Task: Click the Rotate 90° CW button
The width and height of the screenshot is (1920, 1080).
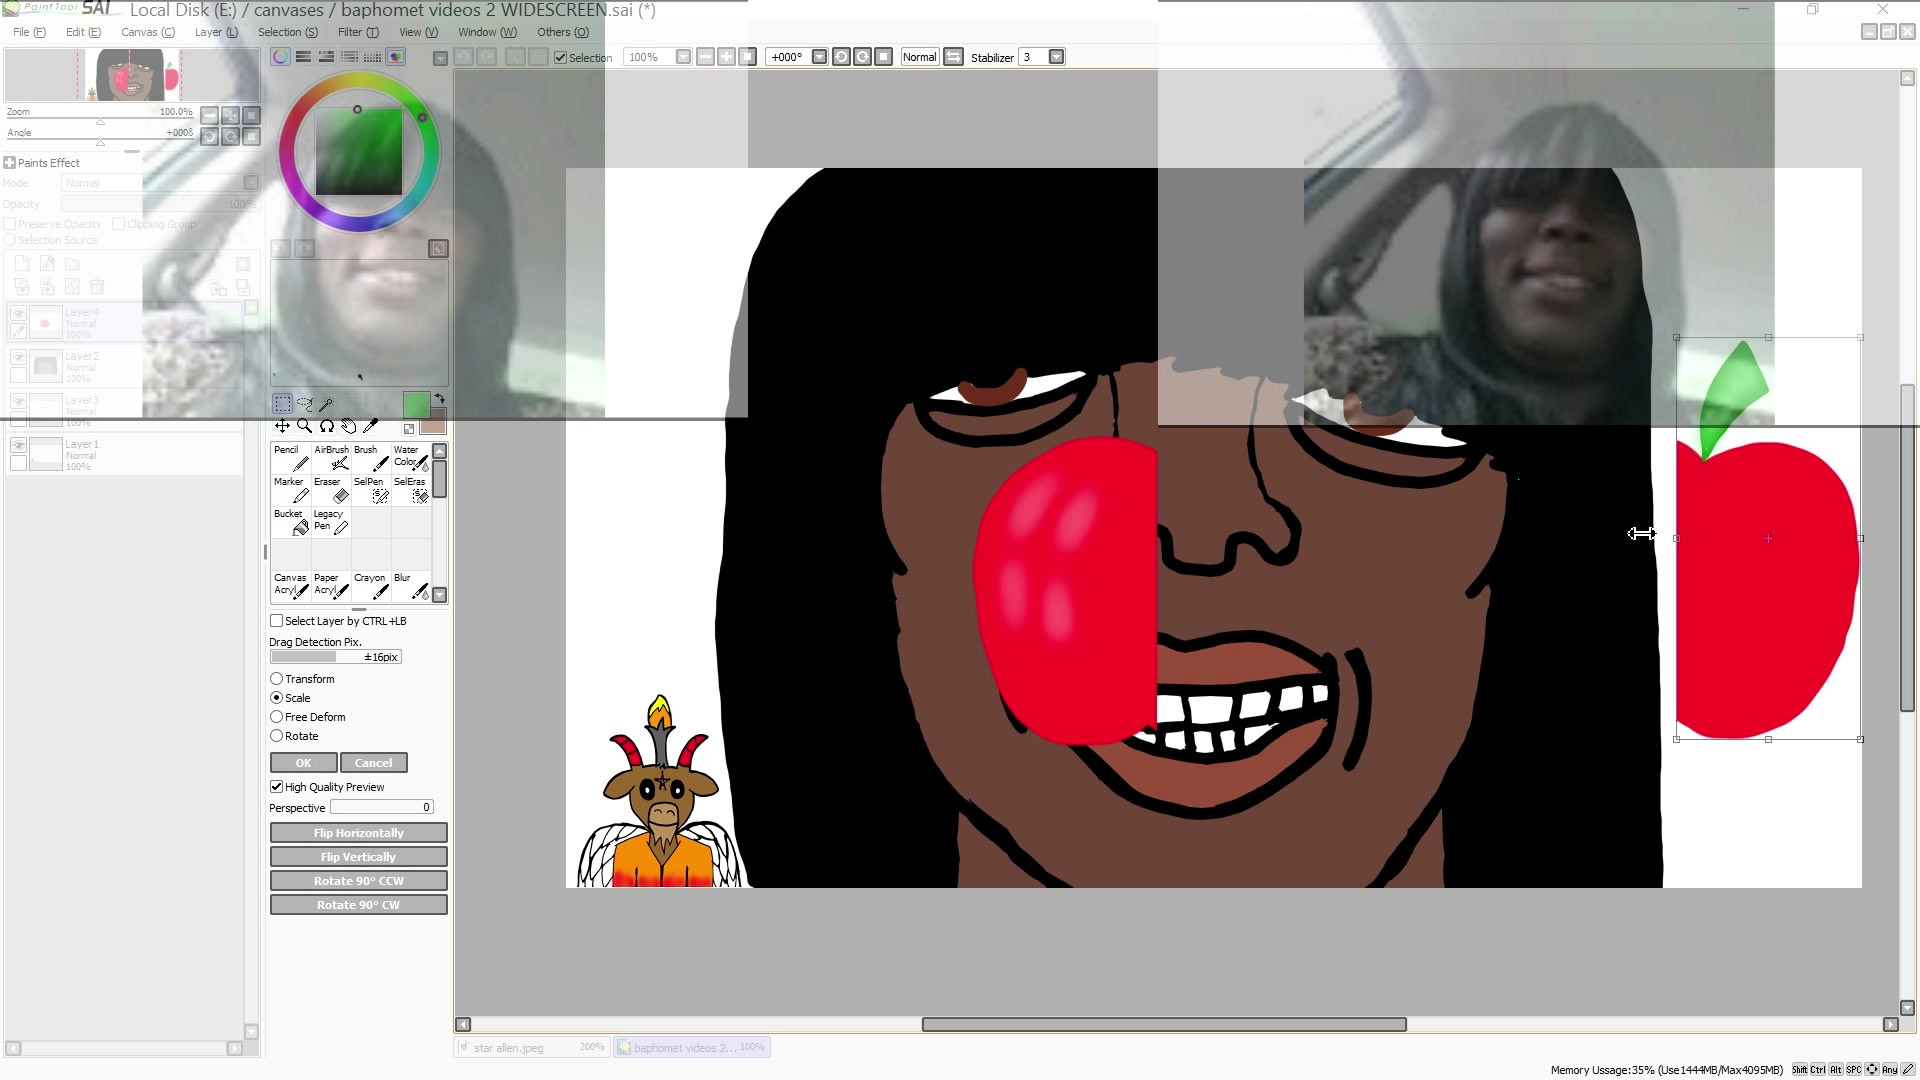Action: pyautogui.click(x=359, y=905)
